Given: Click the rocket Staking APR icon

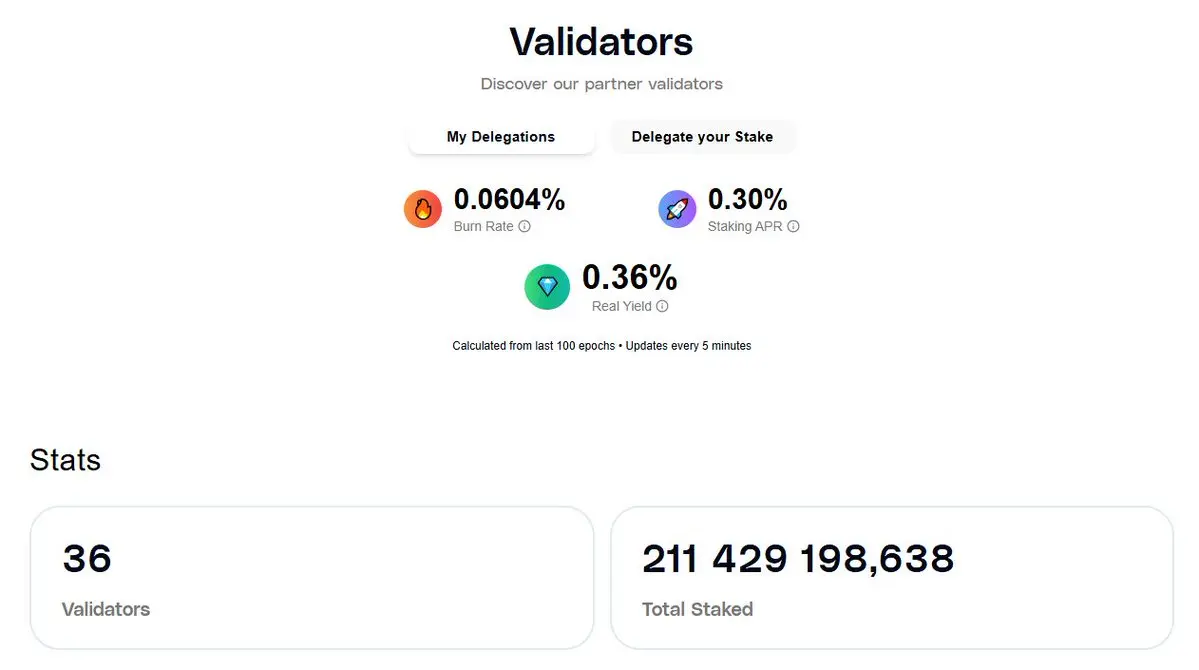Looking at the screenshot, I should tap(677, 209).
